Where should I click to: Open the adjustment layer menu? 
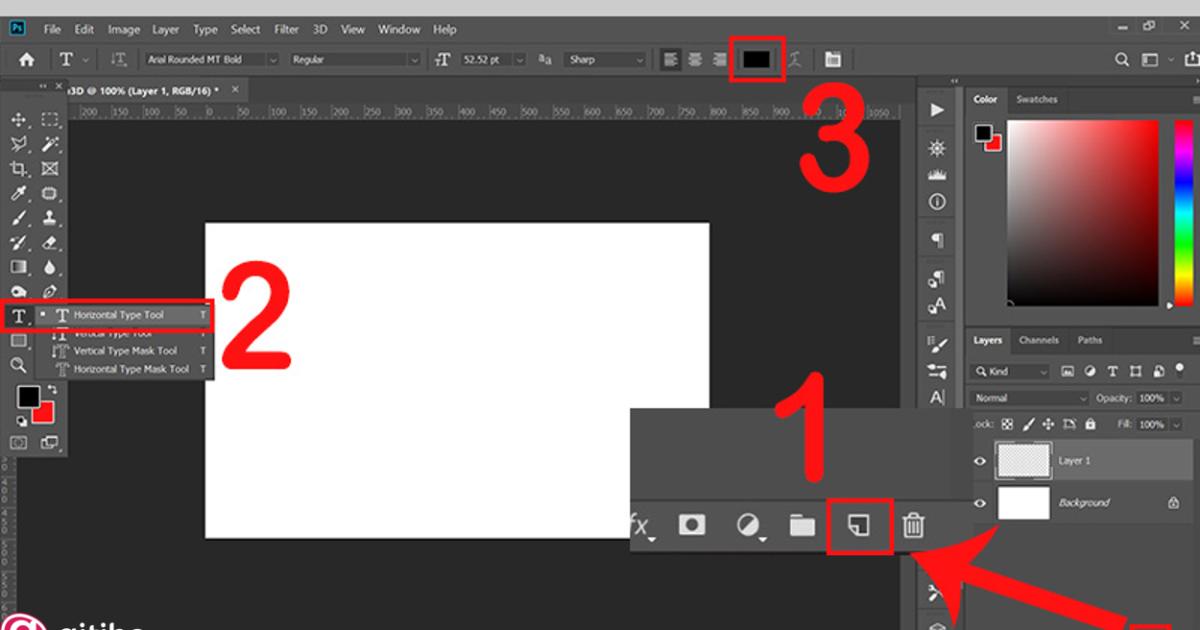coord(749,525)
